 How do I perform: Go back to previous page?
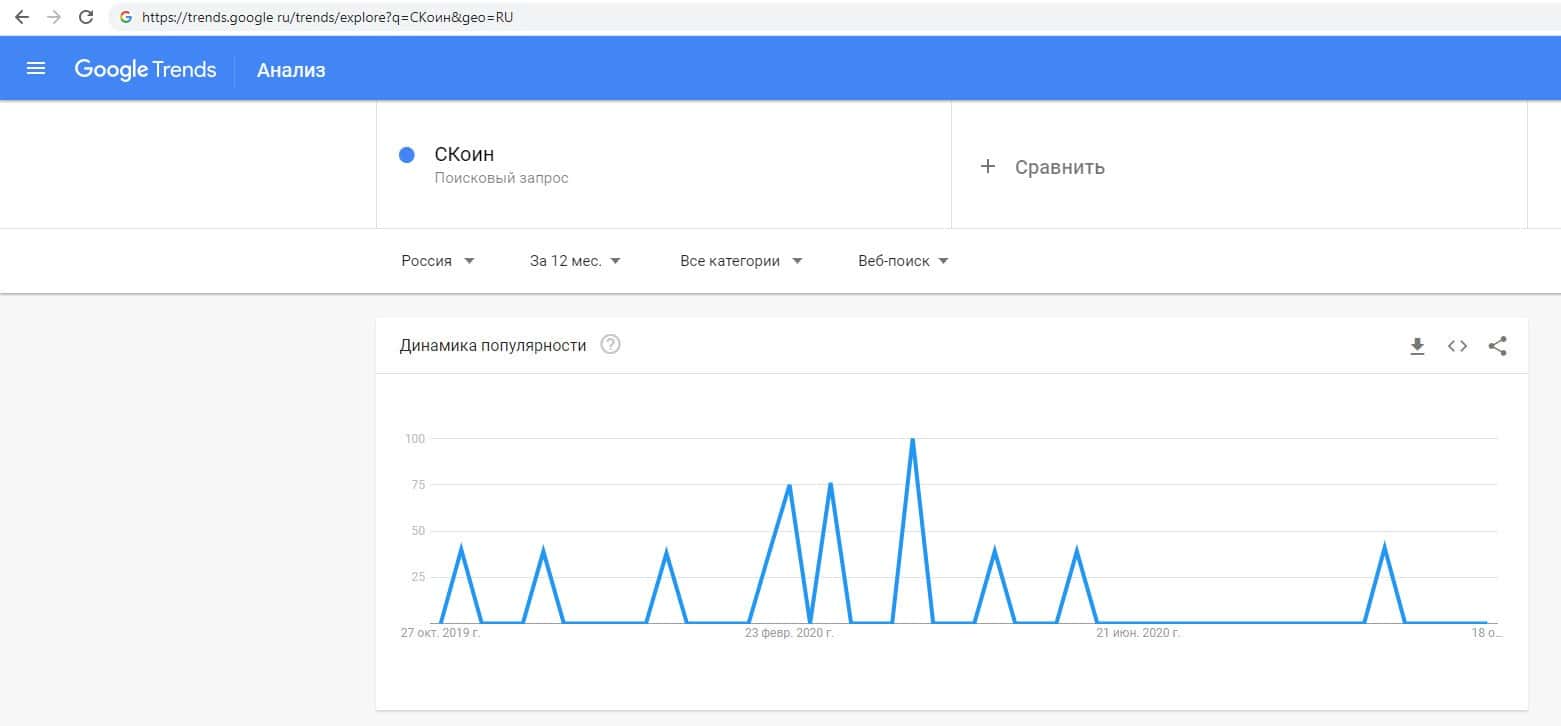pyautogui.click(x=22, y=17)
